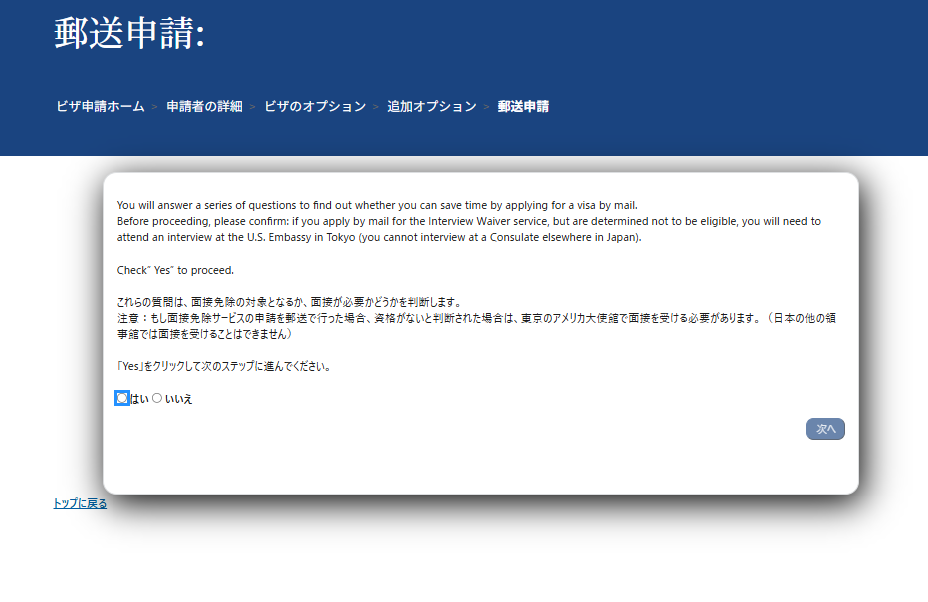928x602 pixels.
Task: Select the はい radio button
Action: tap(122, 398)
